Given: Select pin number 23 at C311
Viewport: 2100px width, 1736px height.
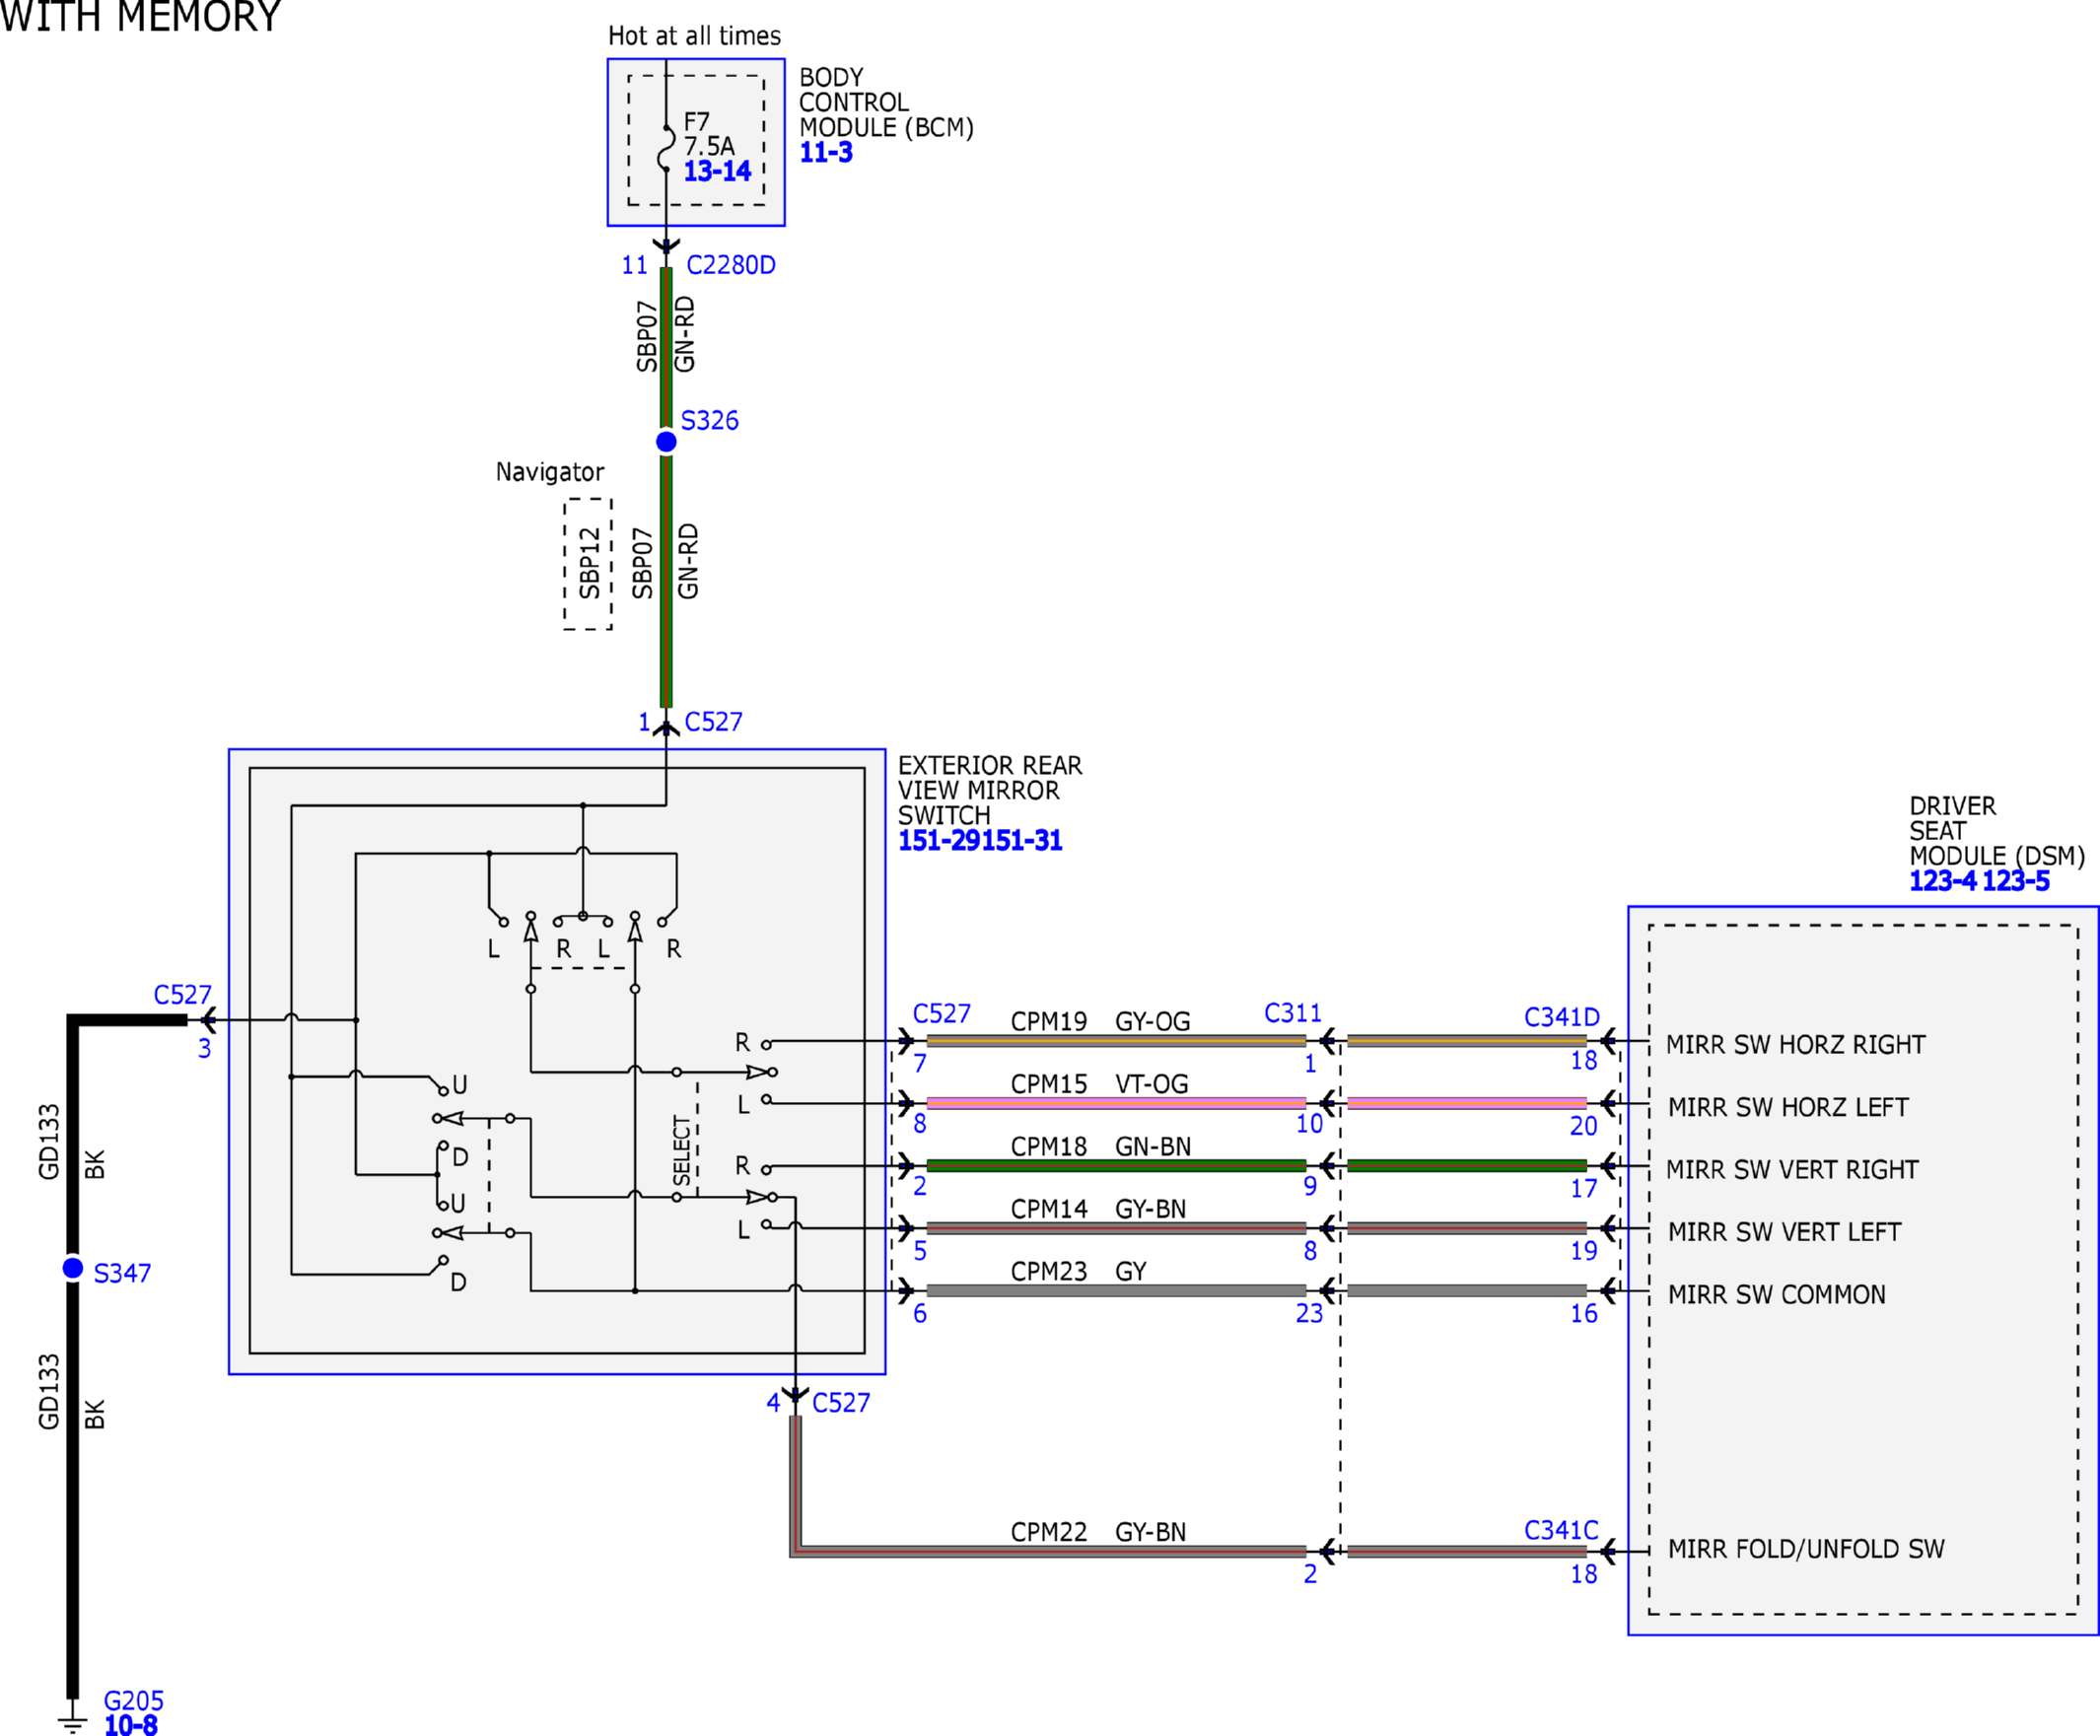Looking at the screenshot, I should click(x=1310, y=1313).
